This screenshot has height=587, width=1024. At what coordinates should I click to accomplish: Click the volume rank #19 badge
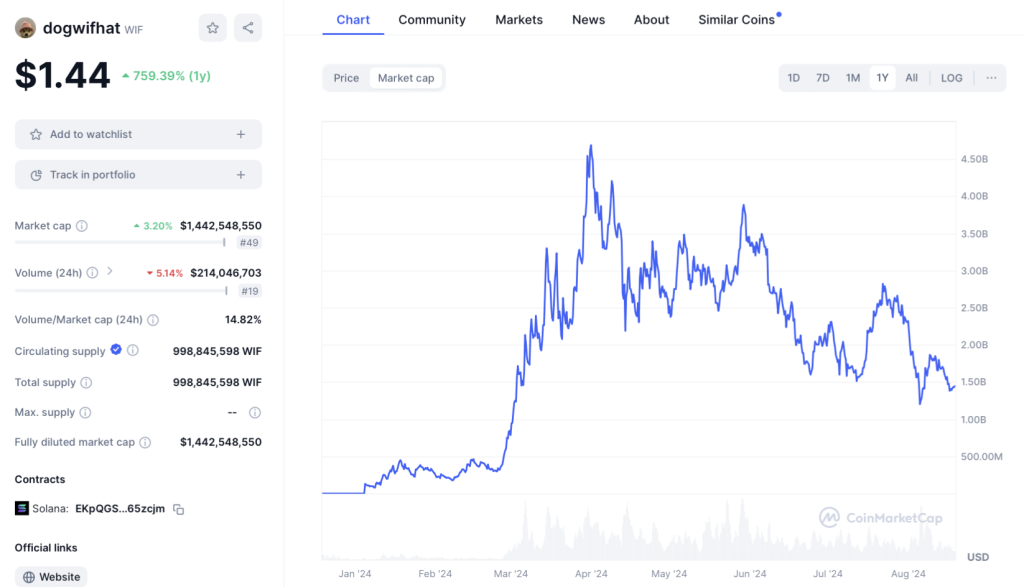click(249, 291)
